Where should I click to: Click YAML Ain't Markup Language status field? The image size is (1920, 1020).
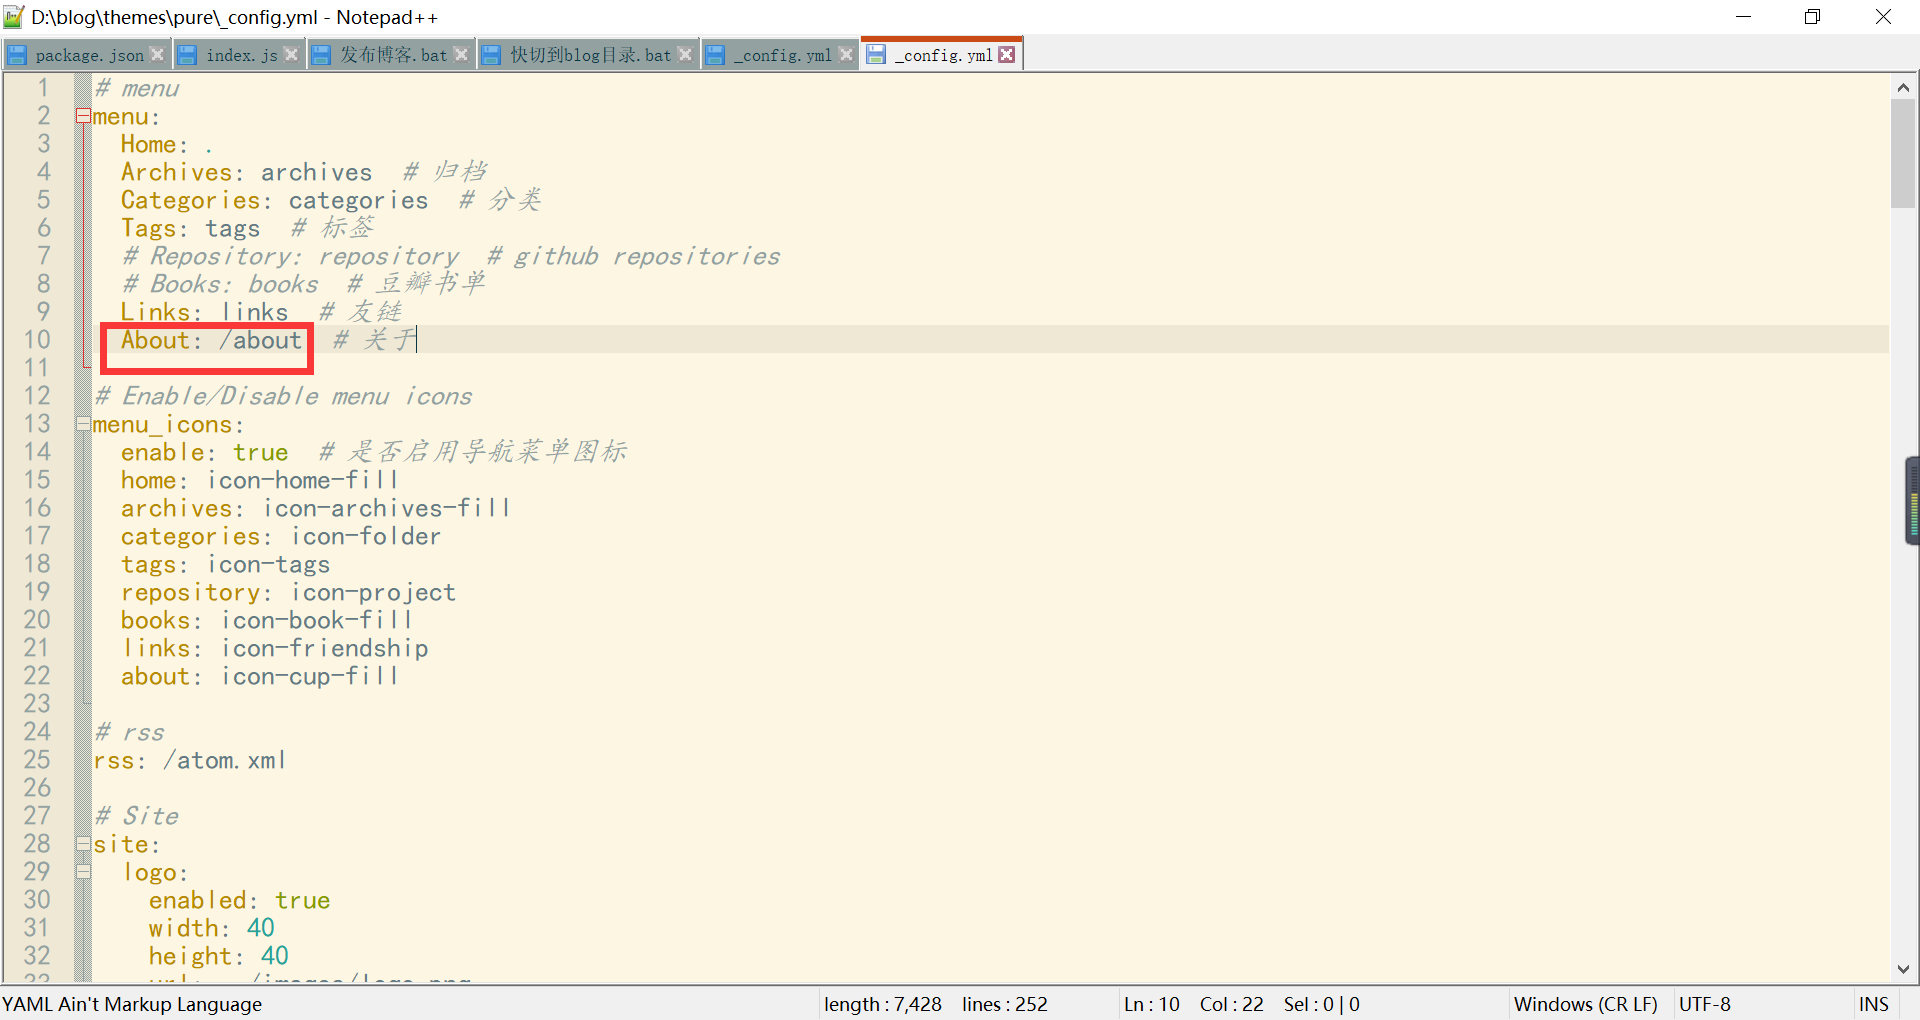(x=132, y=1004)
